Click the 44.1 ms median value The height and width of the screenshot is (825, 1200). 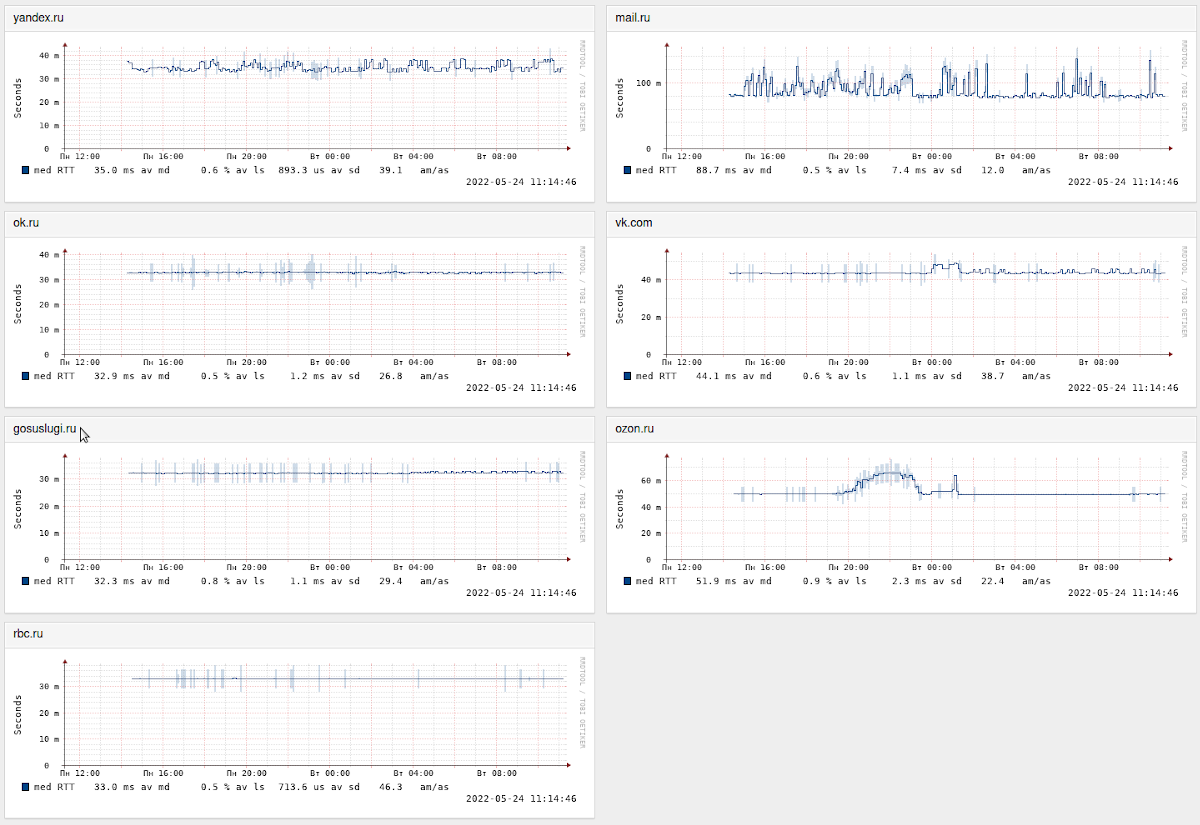click(x=716, y=376)
